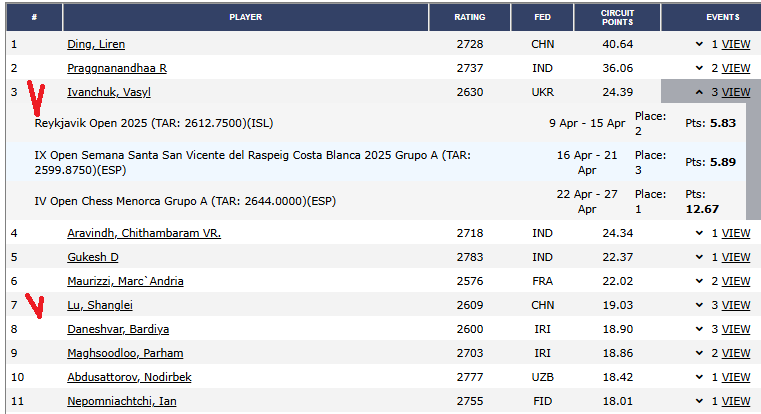
Task: Click VIEW link for Daneshvar, Bardiya
Action: 735,329
